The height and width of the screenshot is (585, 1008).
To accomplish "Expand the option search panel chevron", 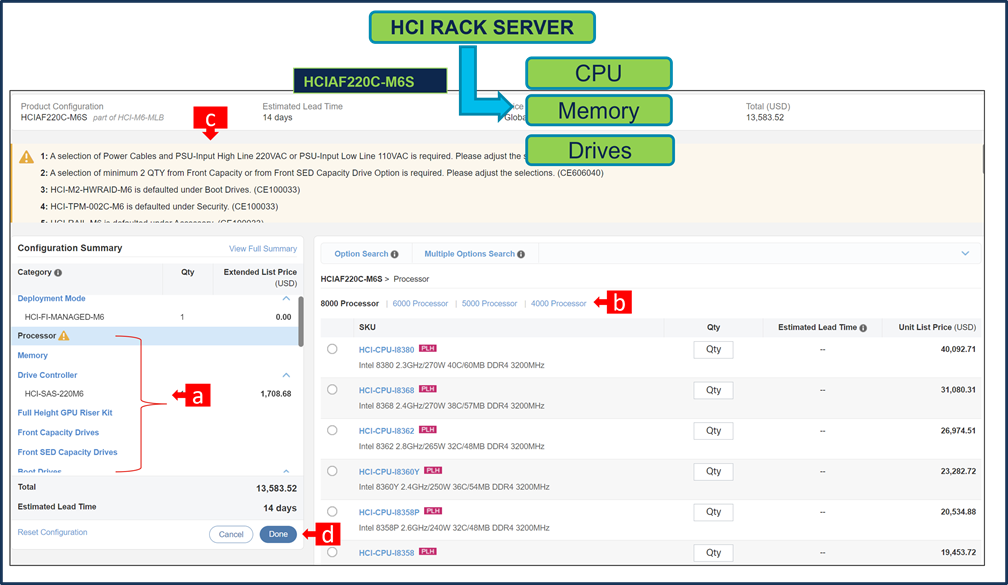I will click(x=965, y=253).
